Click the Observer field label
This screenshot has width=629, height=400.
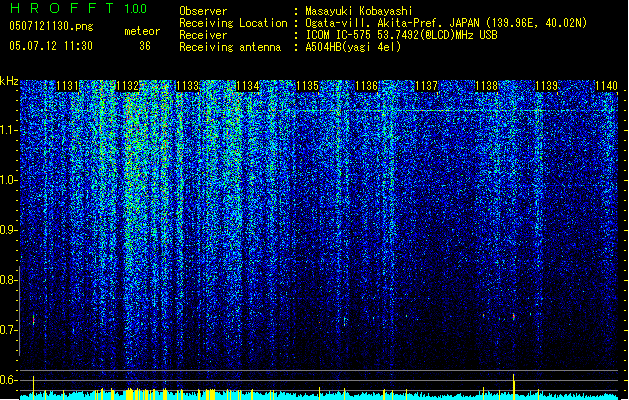[x=203, y=11]
